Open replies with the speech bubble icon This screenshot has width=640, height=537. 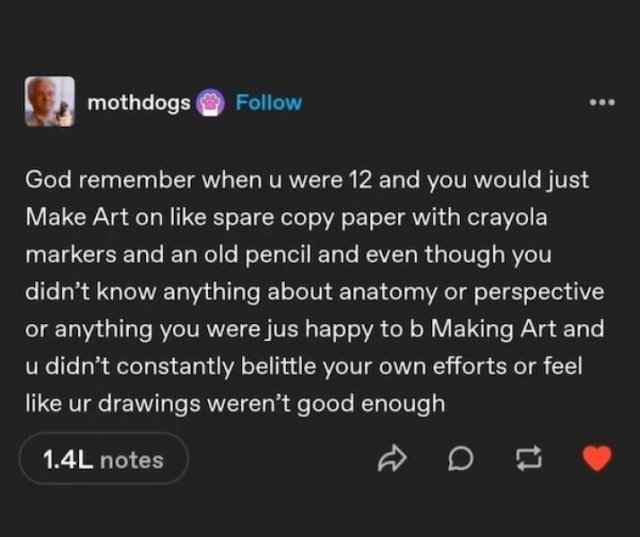[x=460, y=459]
